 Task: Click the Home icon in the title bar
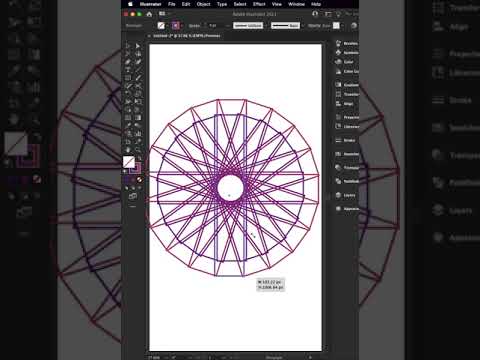[x=149, y=14]
